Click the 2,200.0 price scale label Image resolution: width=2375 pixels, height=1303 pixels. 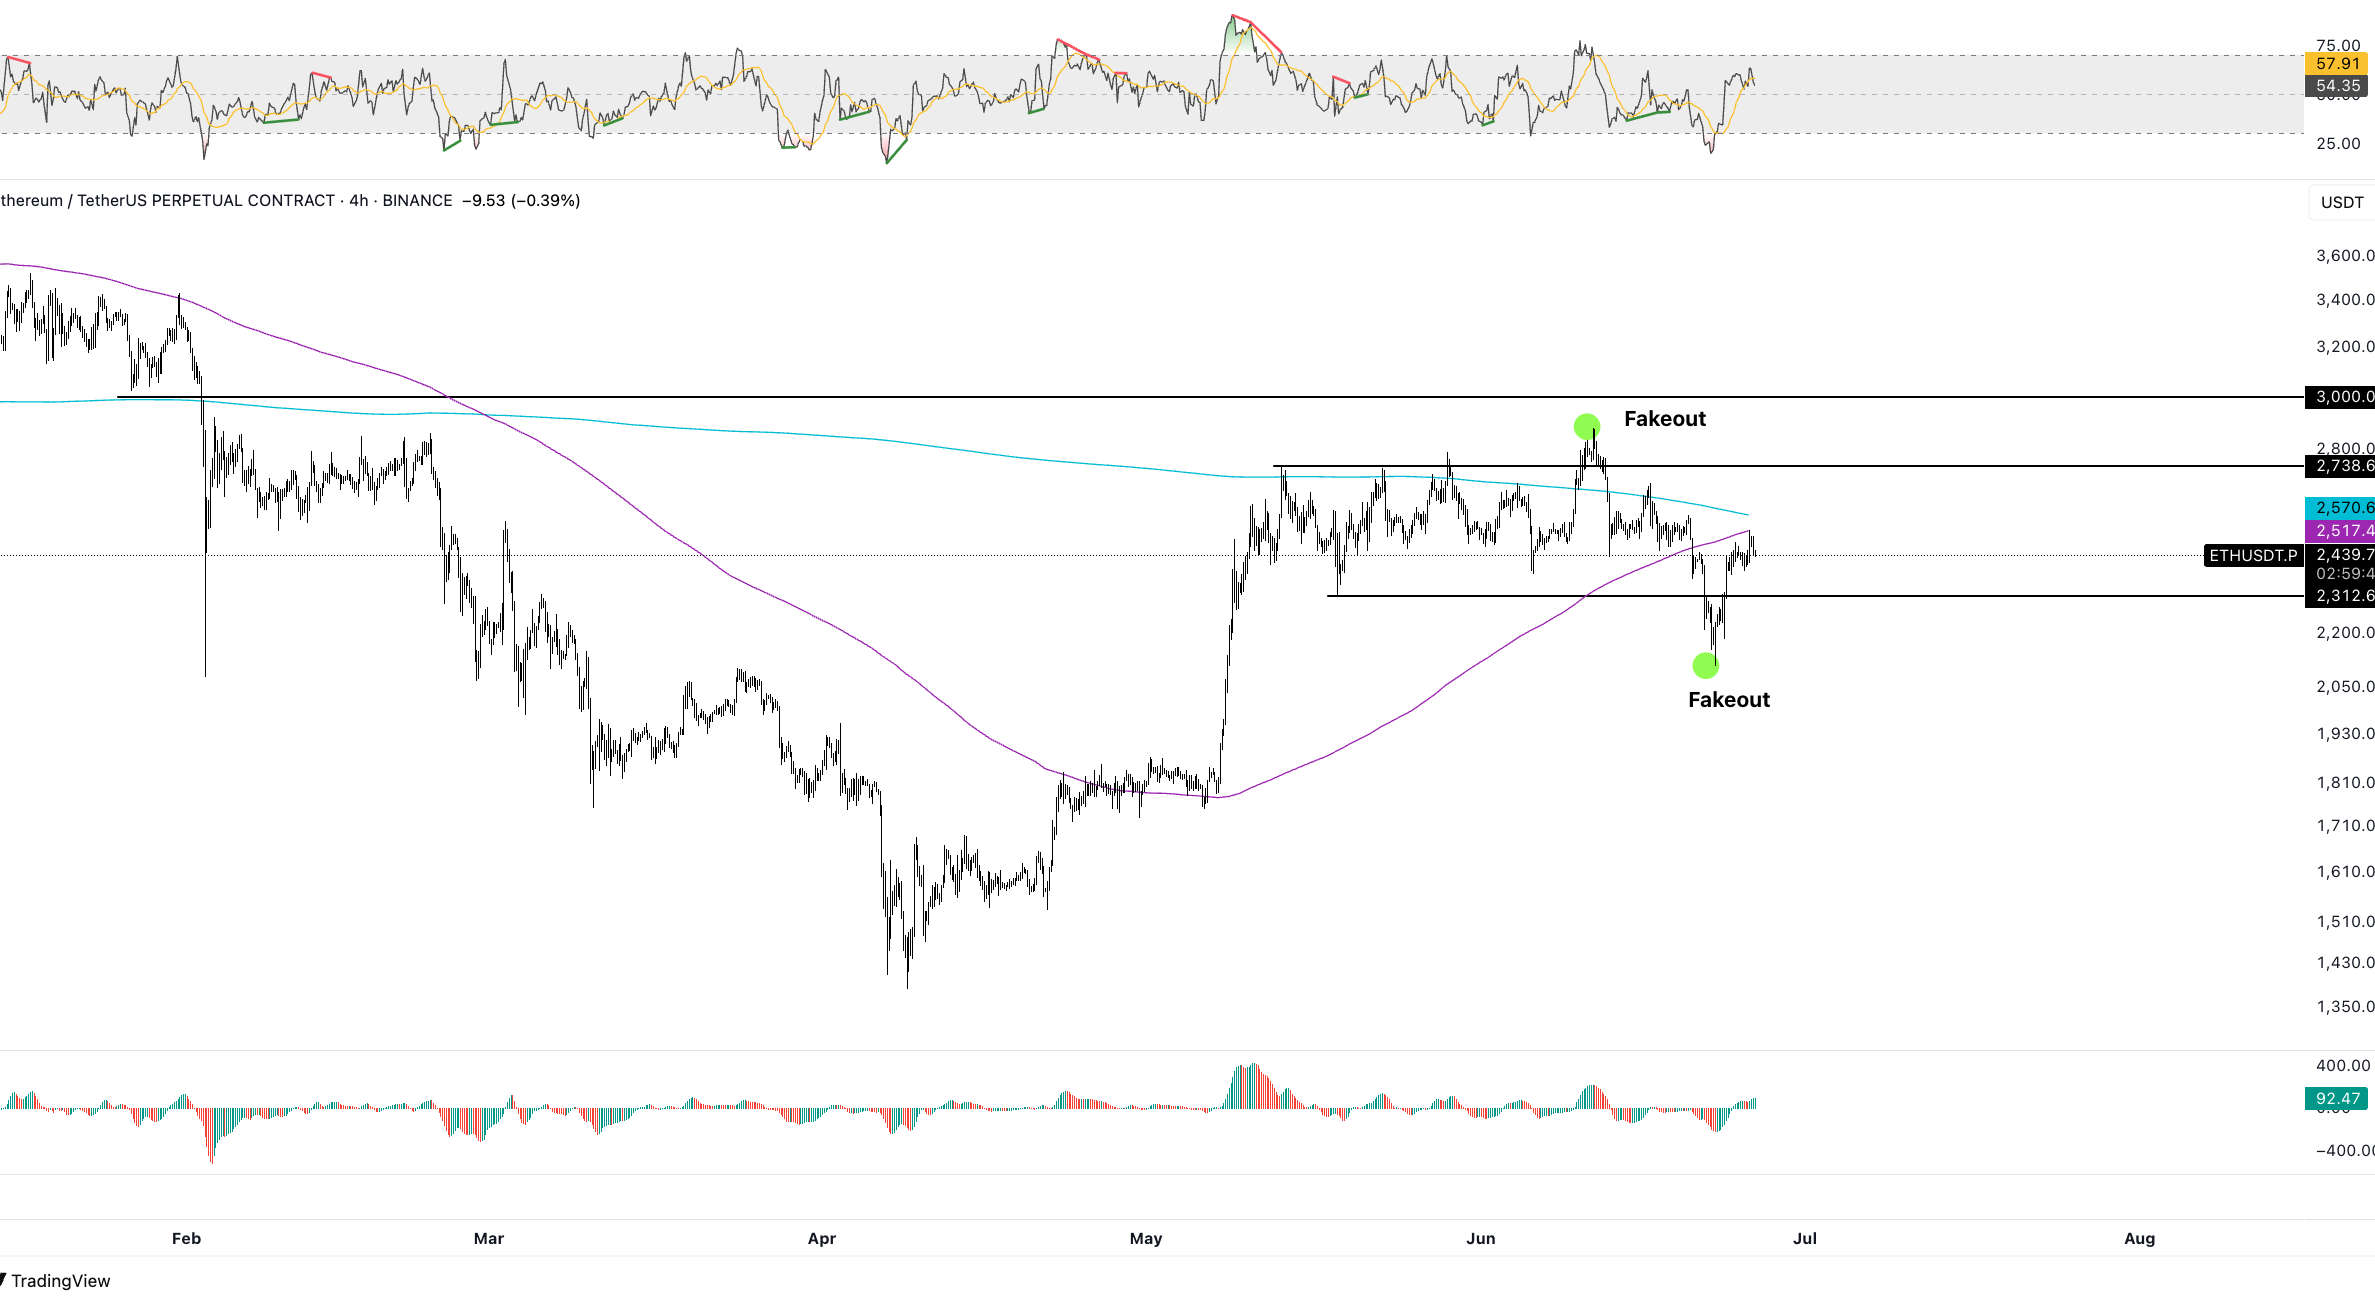(x=2344, y=633)
